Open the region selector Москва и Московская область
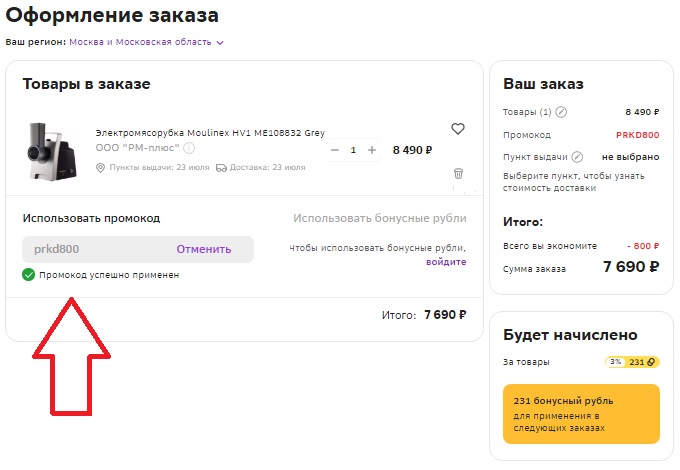Image resolution: width=680 pixels, height=470 pixels. (x=140, y=42)
